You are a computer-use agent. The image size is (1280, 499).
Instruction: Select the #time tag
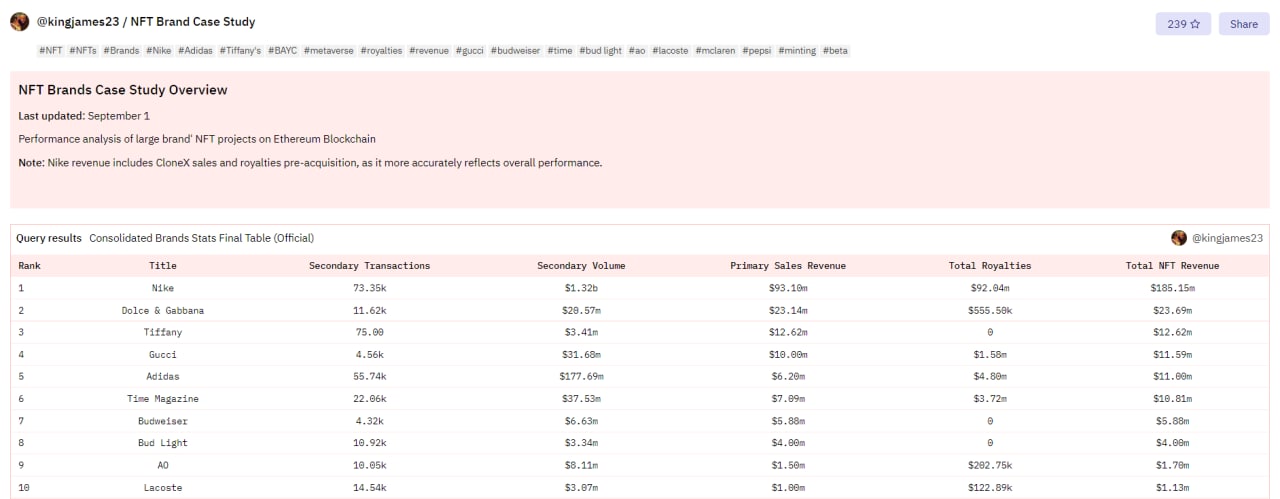560,50
